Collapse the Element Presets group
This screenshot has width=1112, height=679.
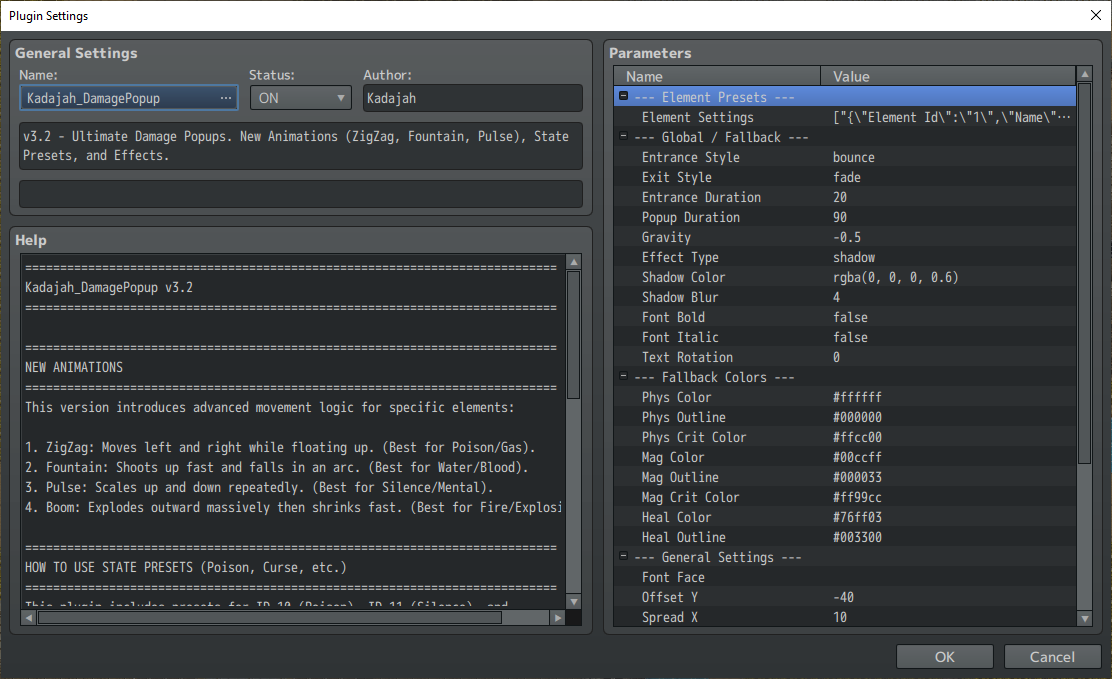(x=623, y=96)
